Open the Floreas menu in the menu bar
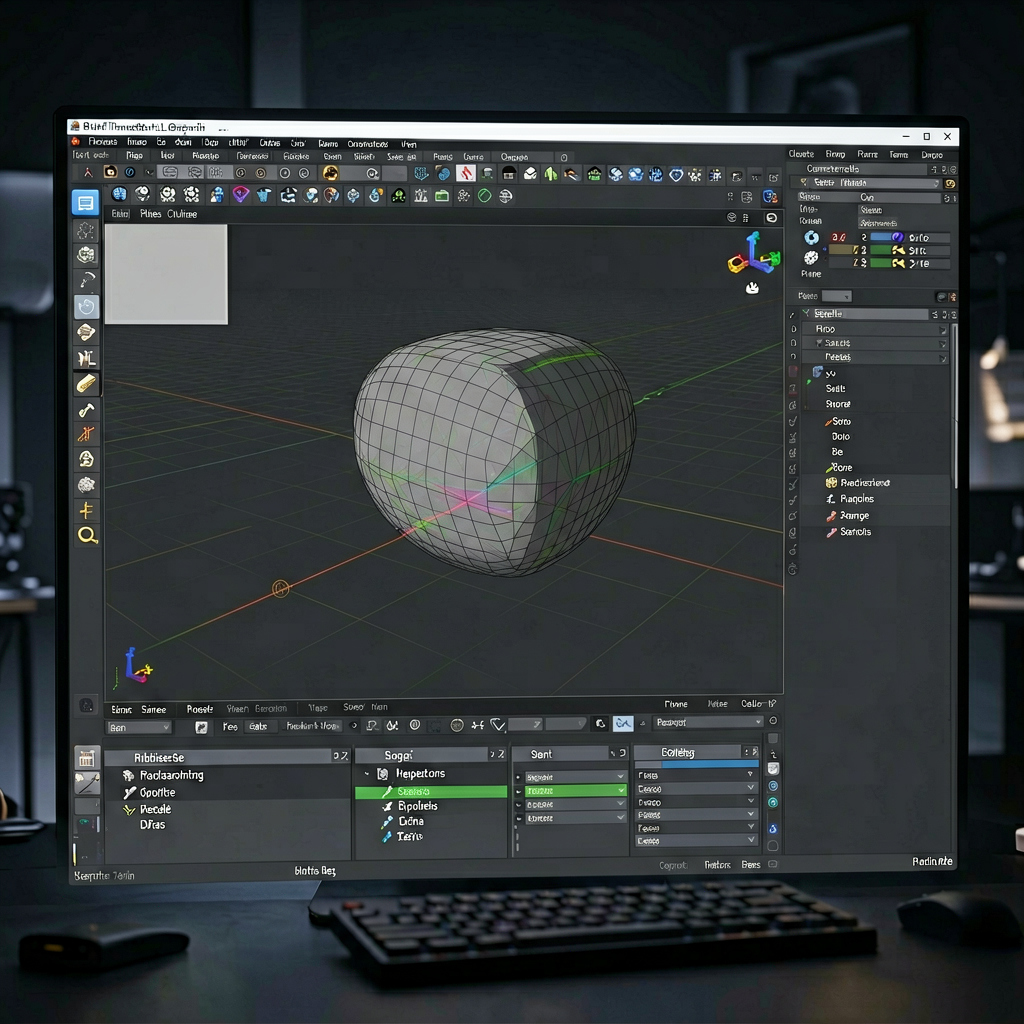 pyautogui.click(x=103, y=142)
